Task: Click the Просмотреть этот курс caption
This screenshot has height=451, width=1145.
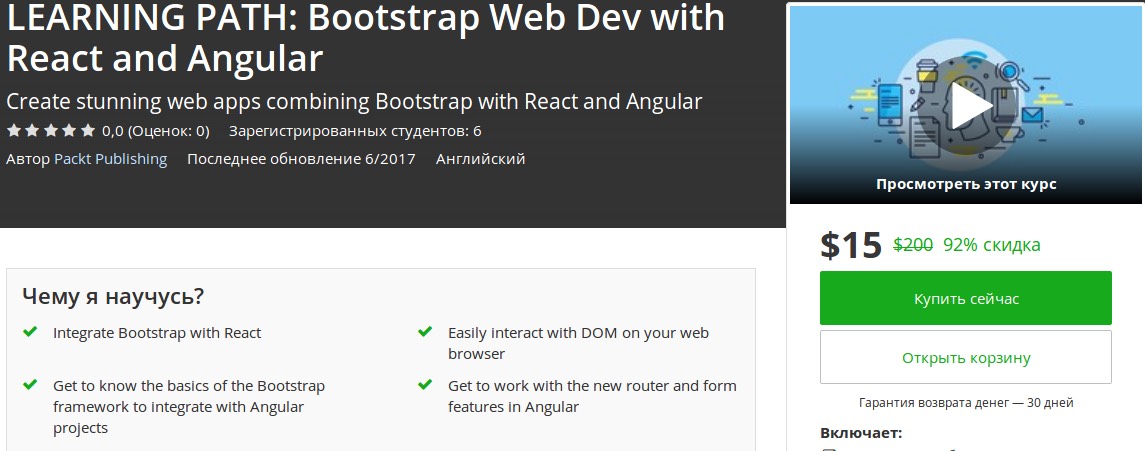Action: coord(966,184)
